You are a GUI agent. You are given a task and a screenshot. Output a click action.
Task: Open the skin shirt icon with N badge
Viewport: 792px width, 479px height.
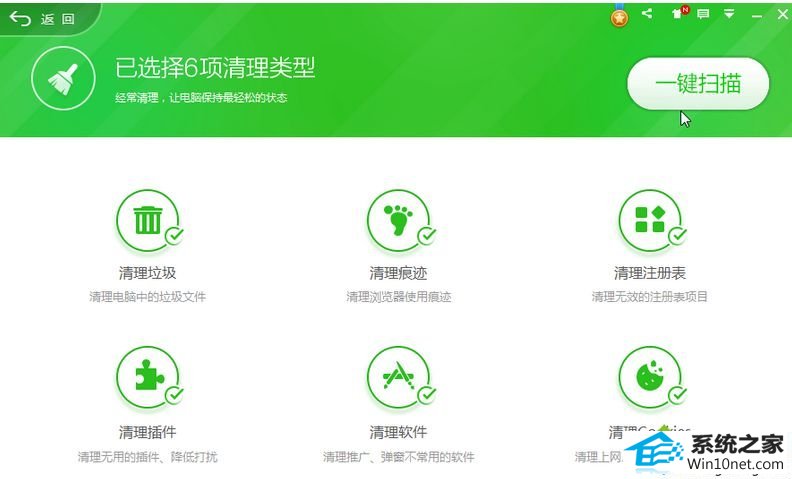click(677, 14)
